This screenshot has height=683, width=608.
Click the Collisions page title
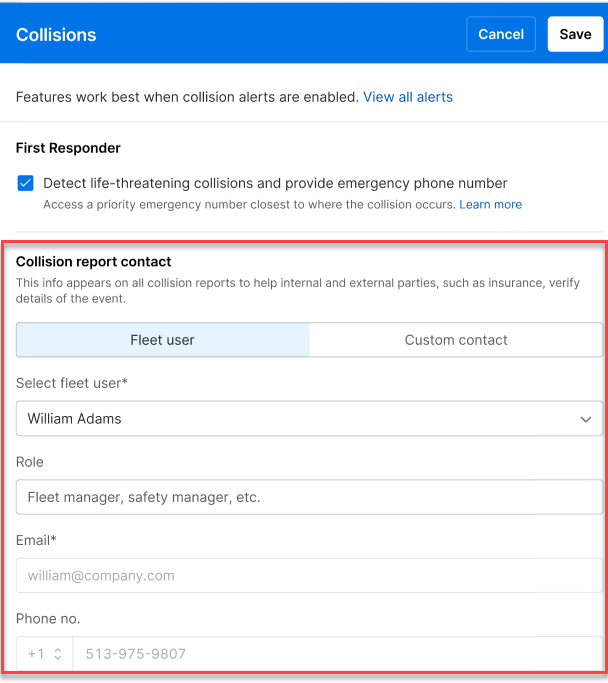coord(56,34)
